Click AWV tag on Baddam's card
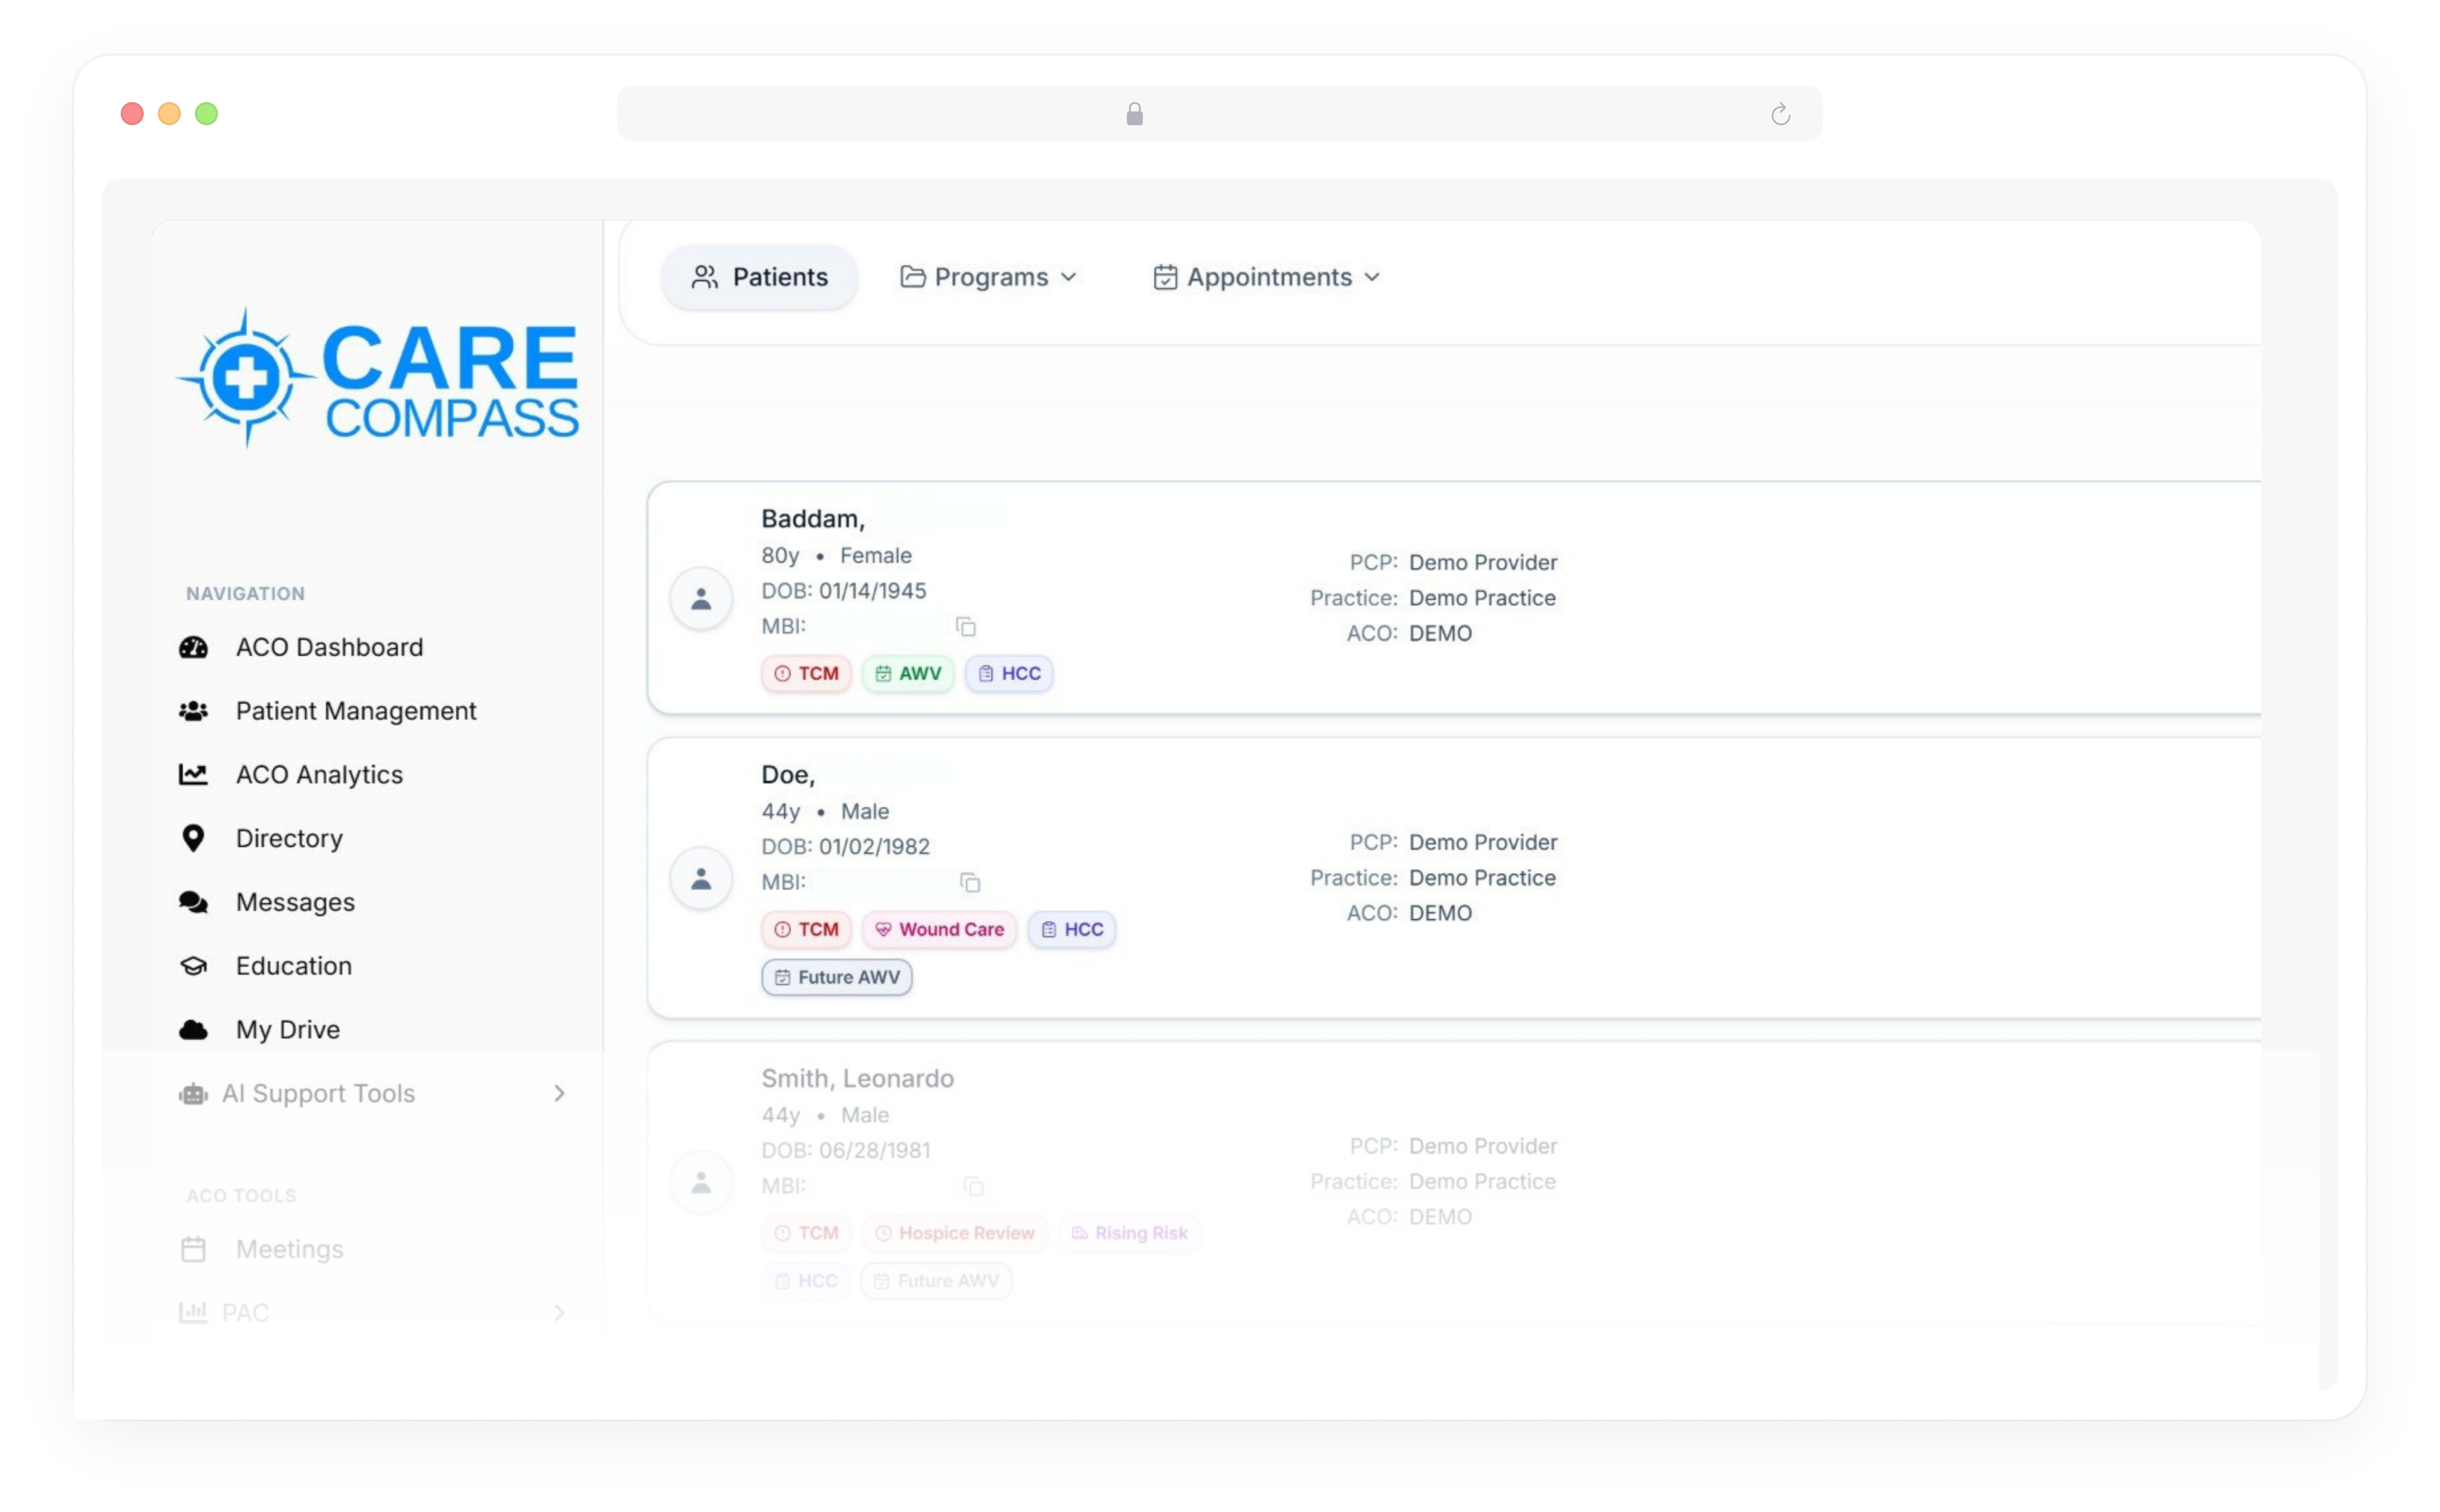Image resolution: width=2440 pixels, height=1512 pixels. point(908,674)
